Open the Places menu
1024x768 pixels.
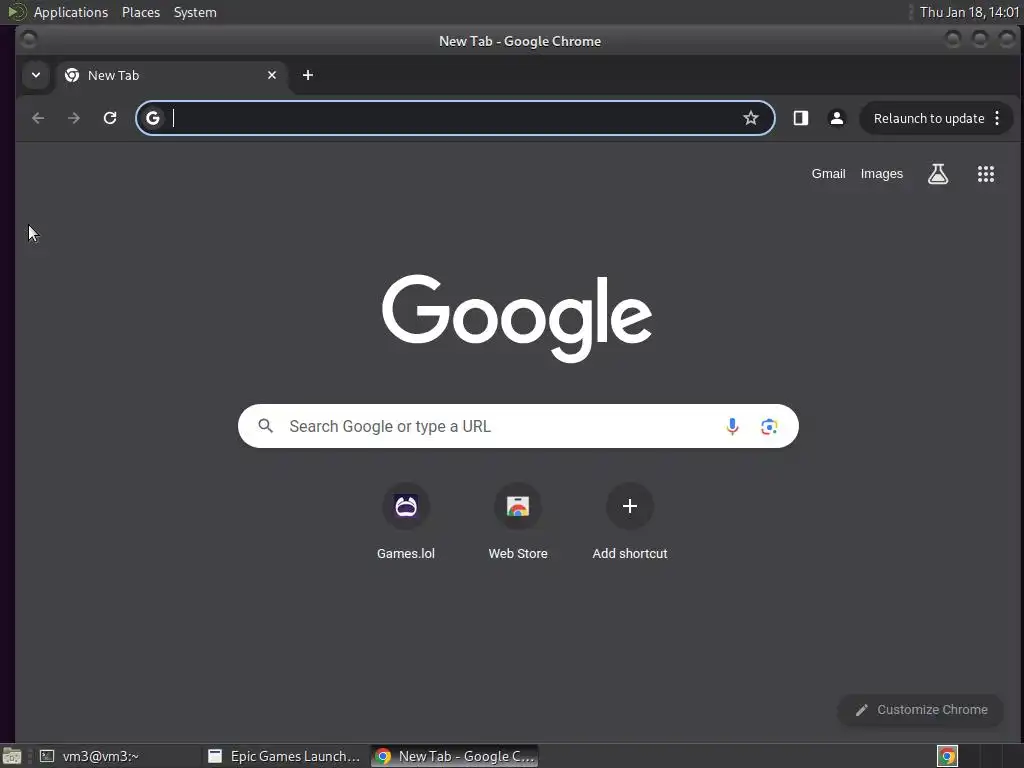tap(141, 12)
